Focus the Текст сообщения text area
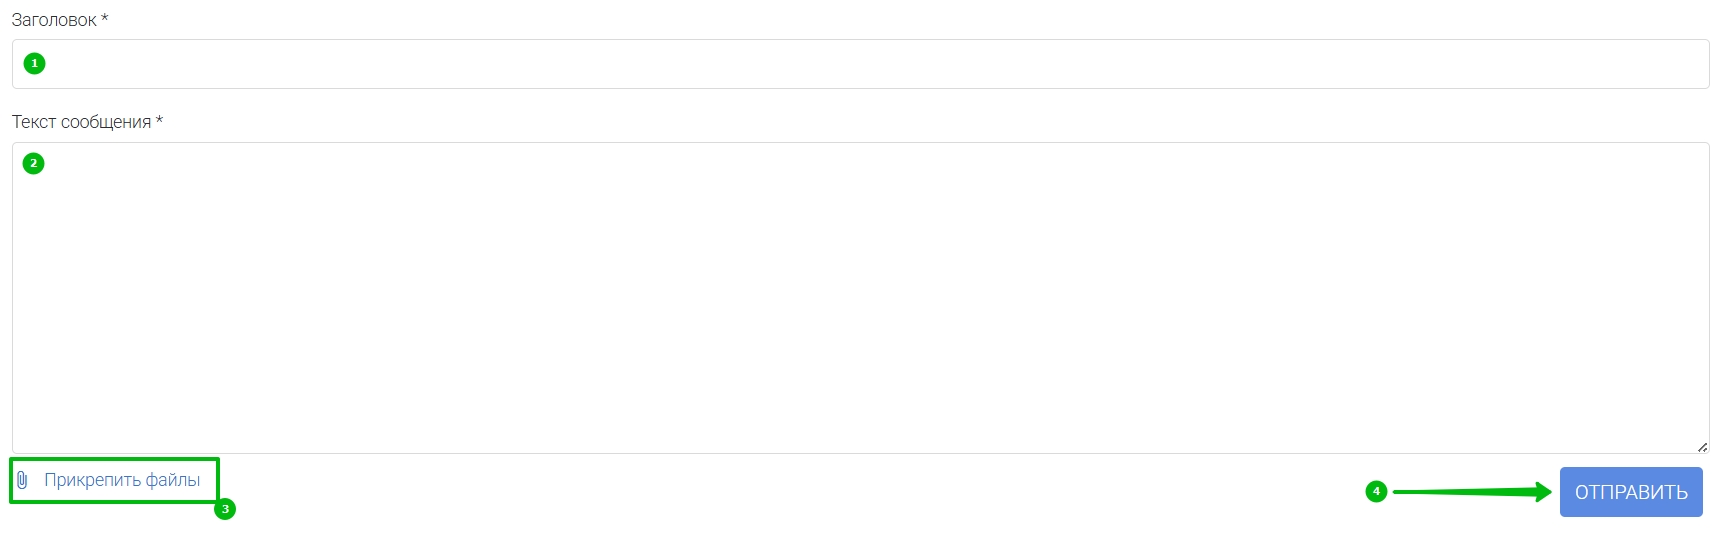 tap(860, 298)
